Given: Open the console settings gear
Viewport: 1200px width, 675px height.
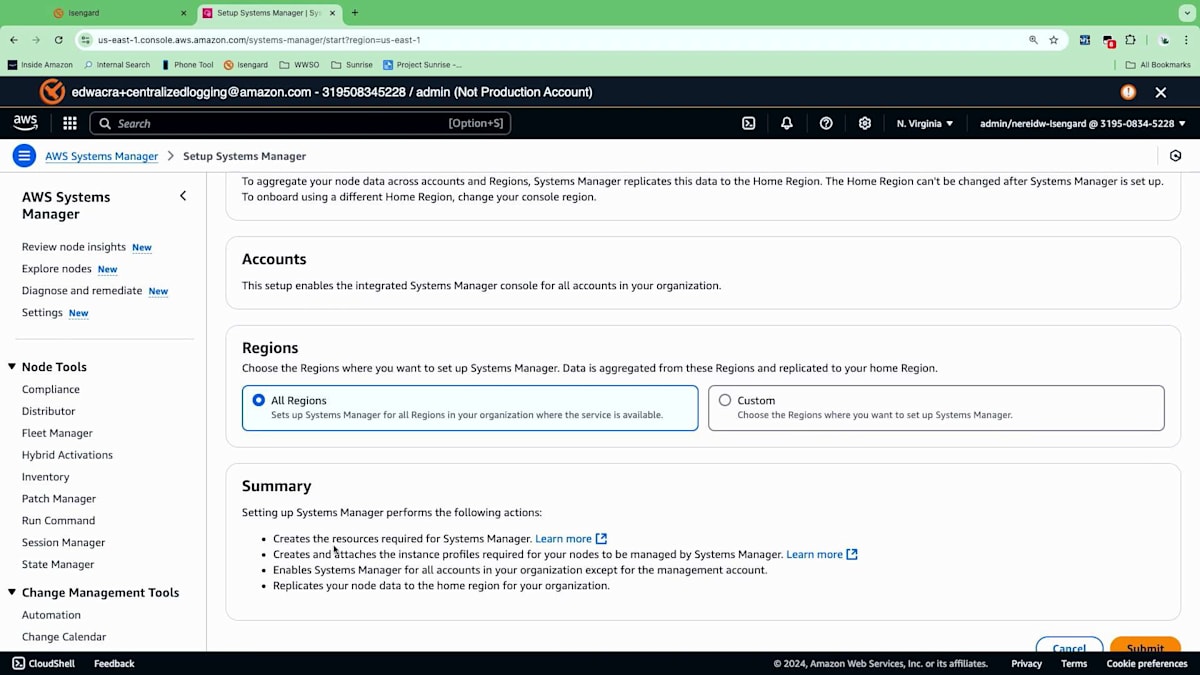Looking at the screenshot, I should tap(865, 123).
